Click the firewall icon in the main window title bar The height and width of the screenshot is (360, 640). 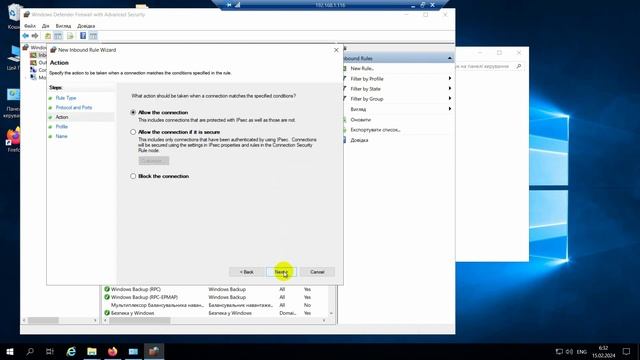pyautogui.click(x=27, y=14)
